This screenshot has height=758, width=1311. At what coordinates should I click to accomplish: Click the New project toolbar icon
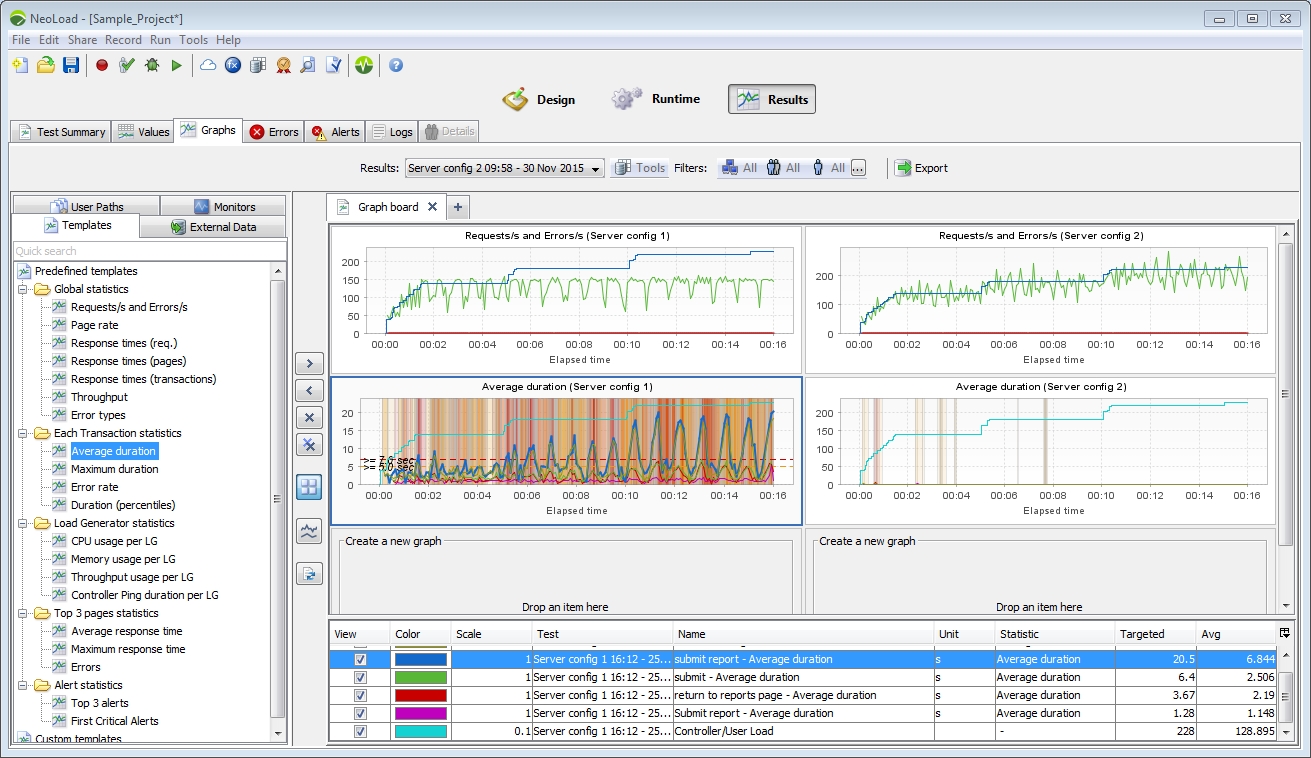(20, 65)
